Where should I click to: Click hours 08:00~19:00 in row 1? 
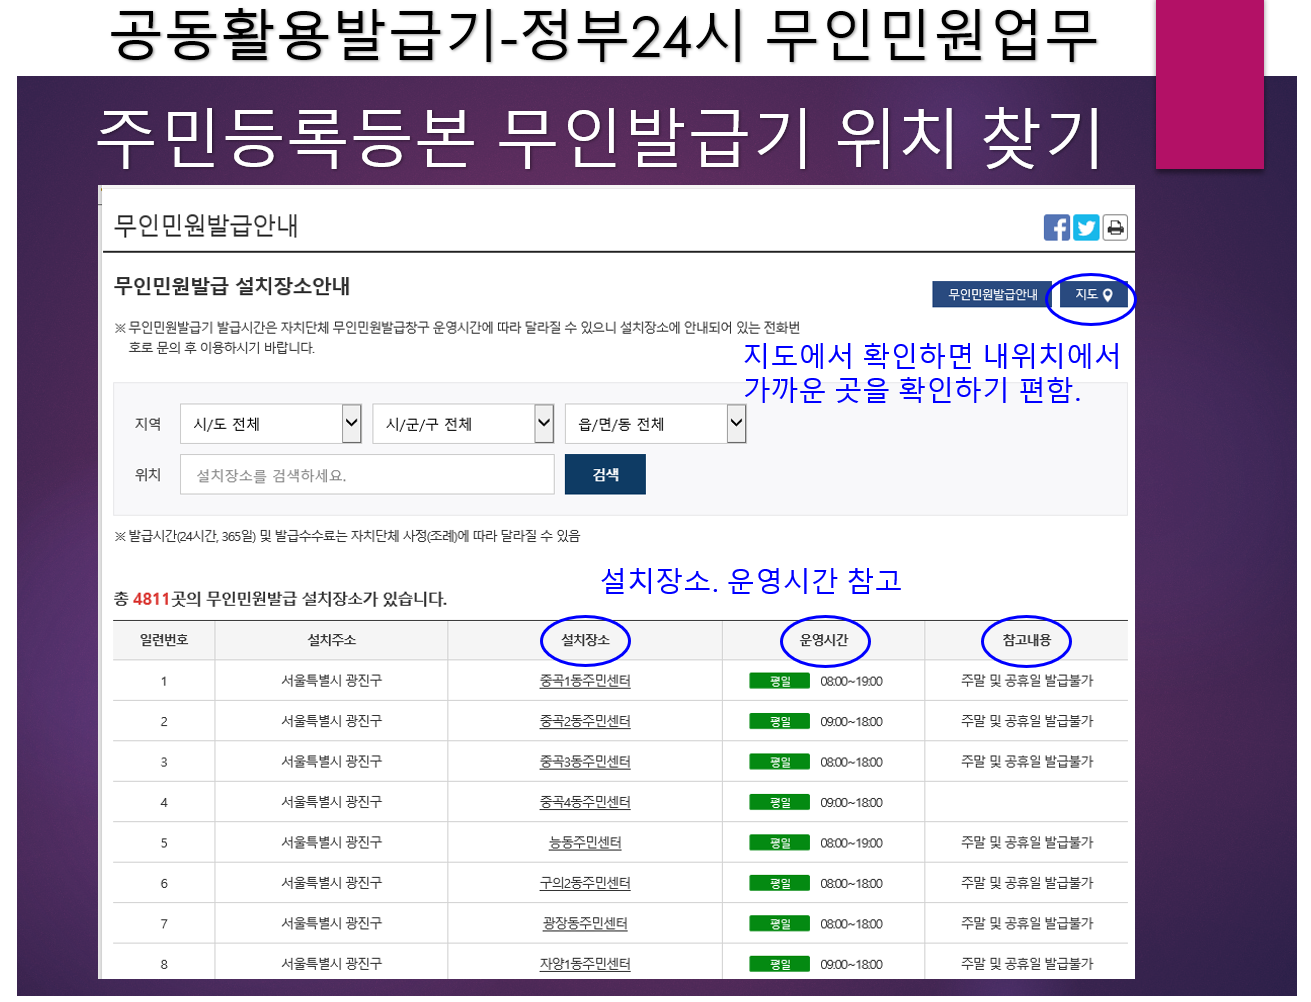pyautogui.click(x=851, y=681)
